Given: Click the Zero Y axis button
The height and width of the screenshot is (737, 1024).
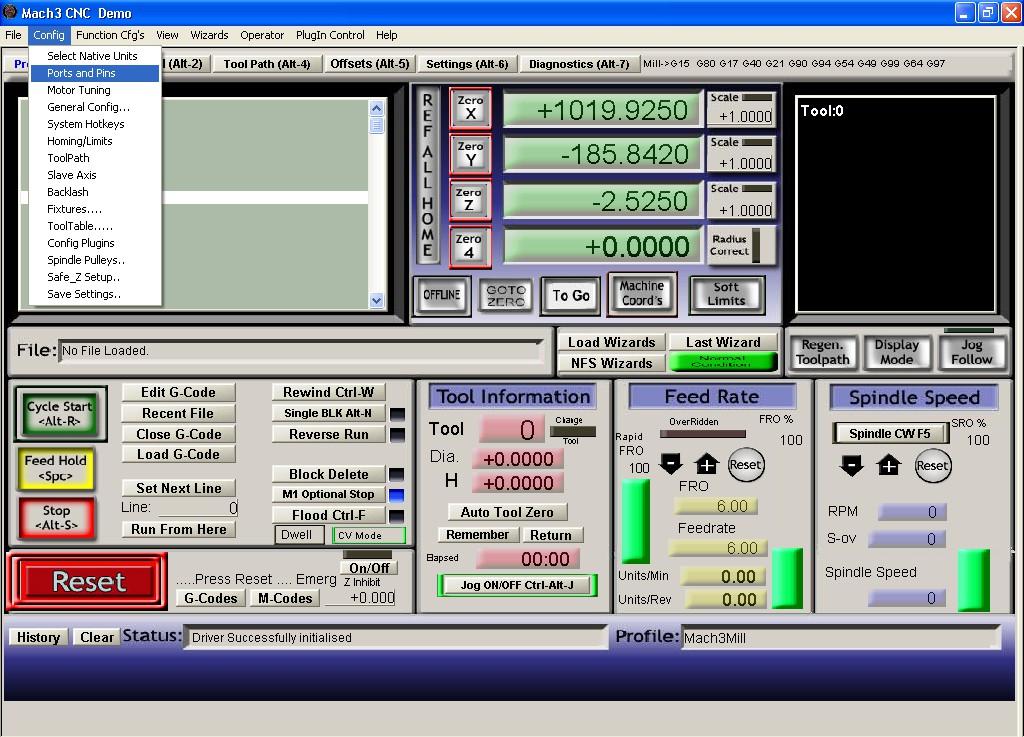Looking at the screenshot, I should point(470,153).
